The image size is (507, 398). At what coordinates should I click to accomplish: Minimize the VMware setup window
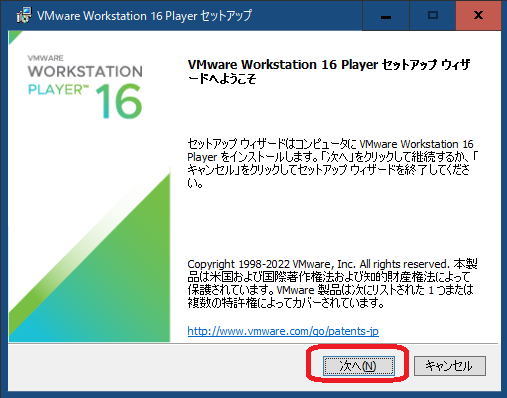pyautogui.click(x=386, y=15)
